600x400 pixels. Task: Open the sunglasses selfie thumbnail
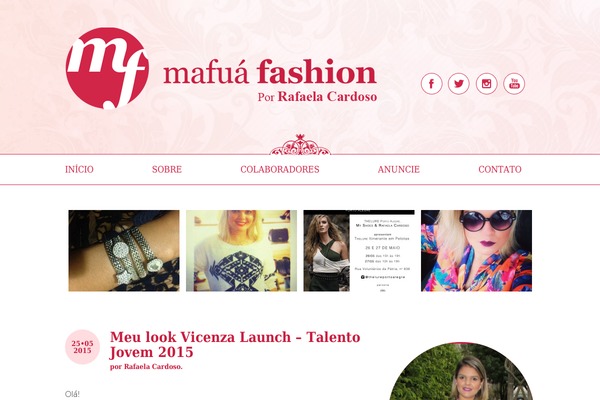point(476,251)
